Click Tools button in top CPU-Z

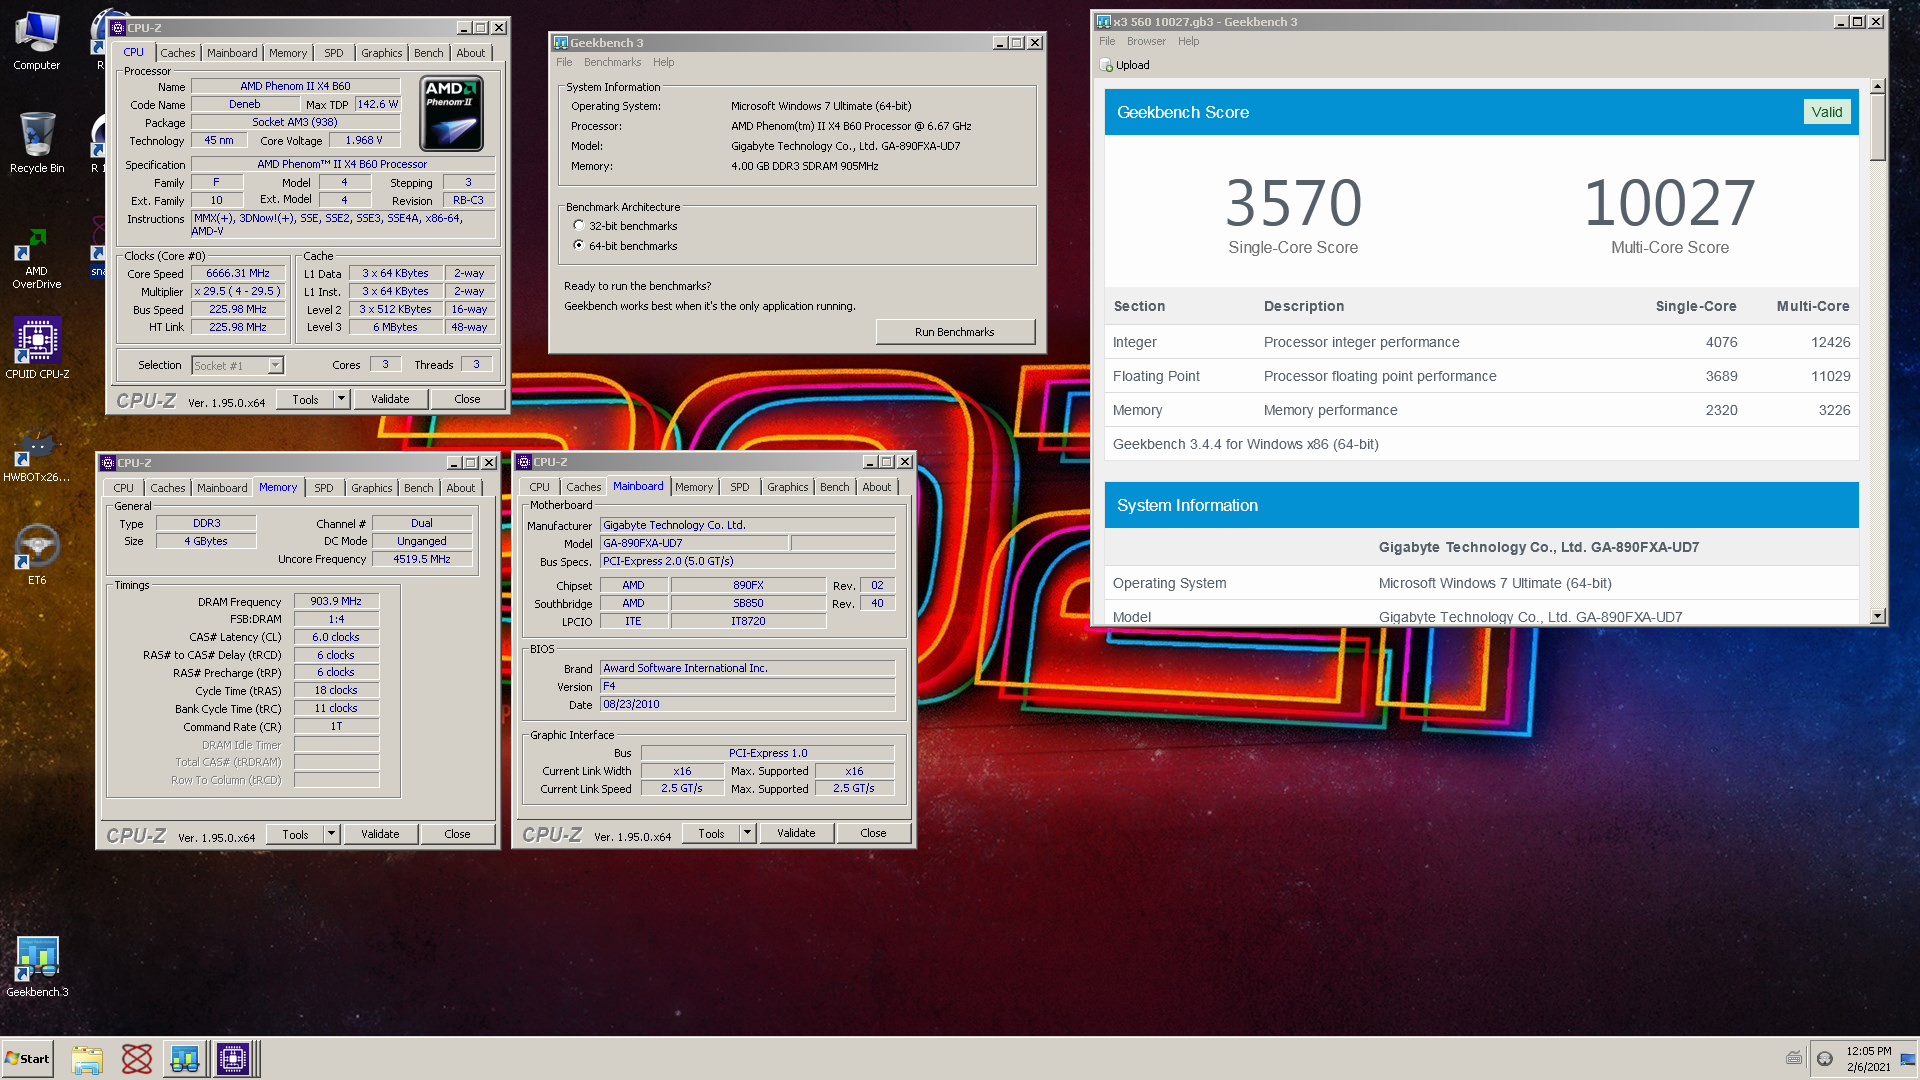[305, 399]
